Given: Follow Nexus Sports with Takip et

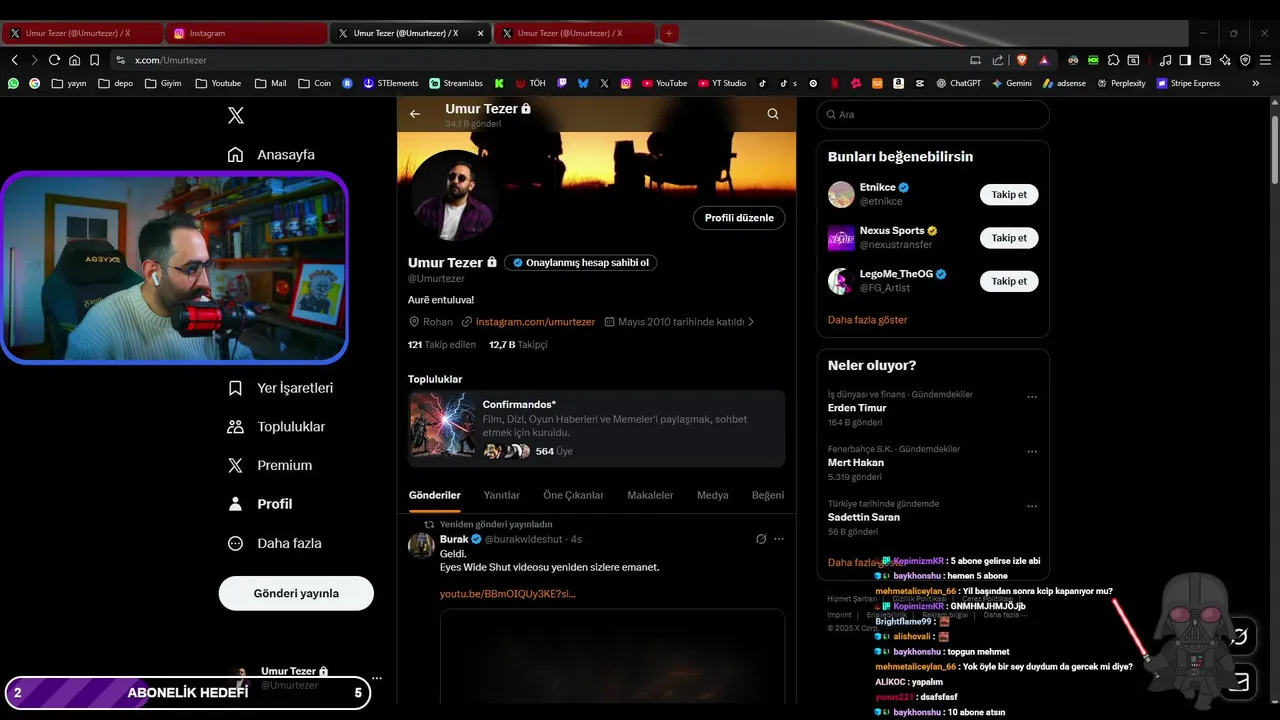Looking at the screenshot, I should [x=1009, y=238].
